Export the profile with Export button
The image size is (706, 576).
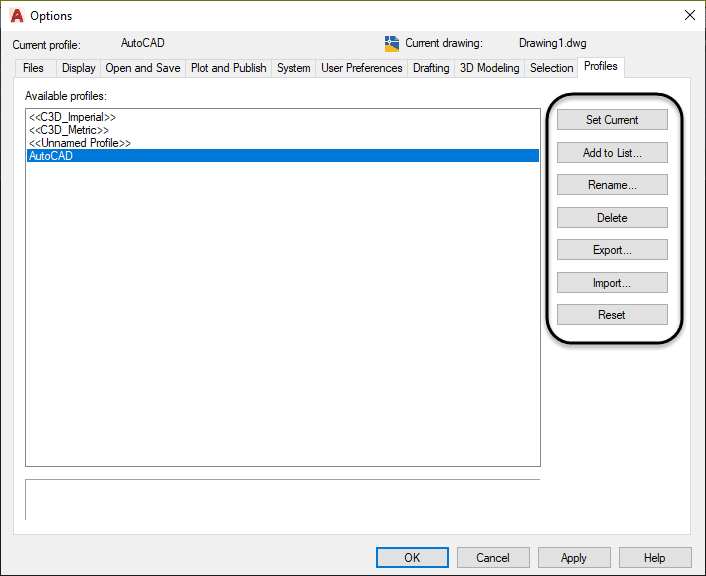(x=612, y=249)
